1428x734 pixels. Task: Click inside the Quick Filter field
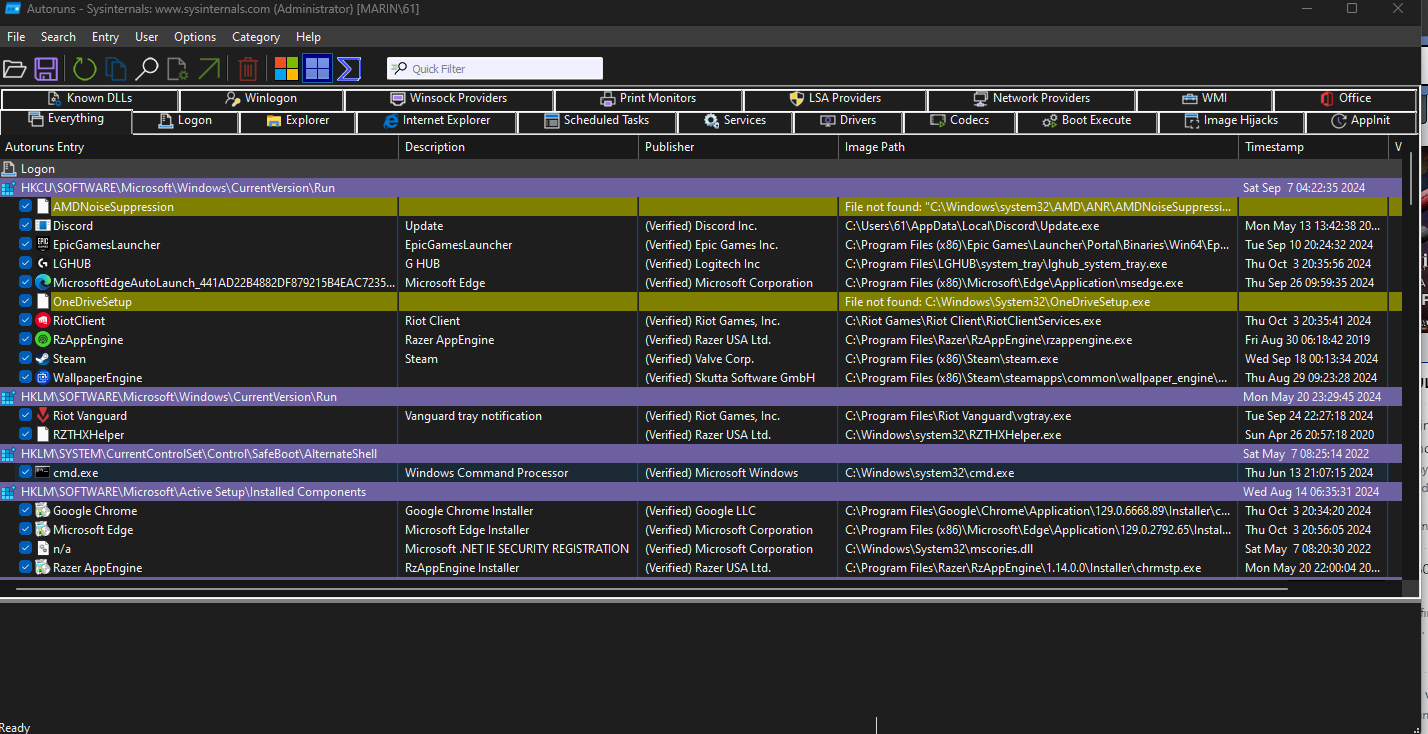[x=495, y=69]
